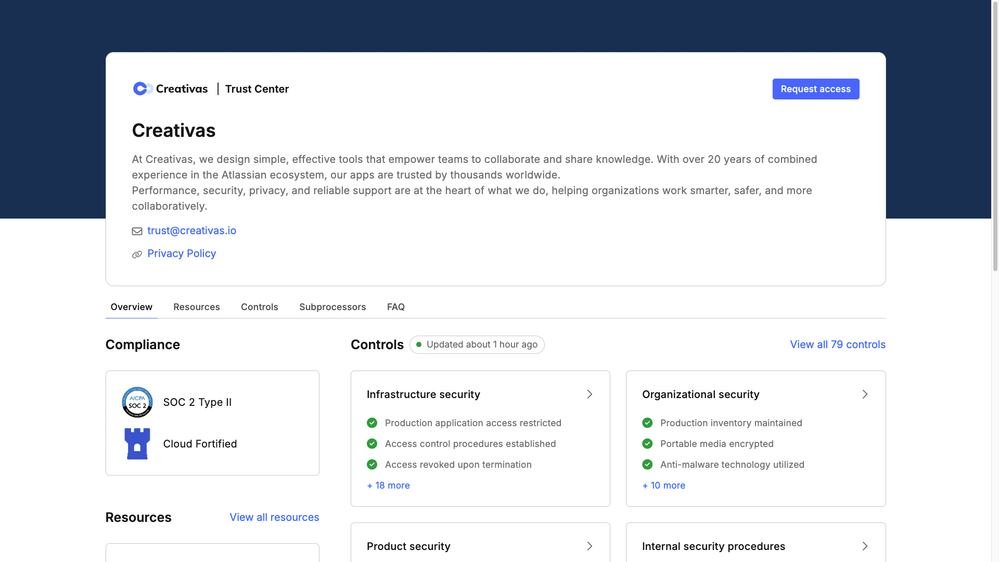The image size is (999, 562).
Task: Click green check for Portable media encrypted
Action: coord(647,443)
